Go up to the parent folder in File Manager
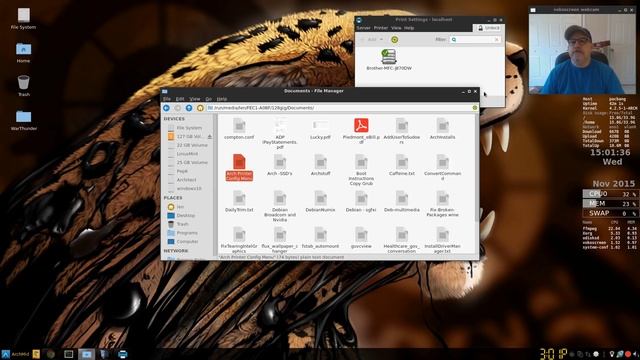Screen dimensions: 640x360 tap(189, 108)
